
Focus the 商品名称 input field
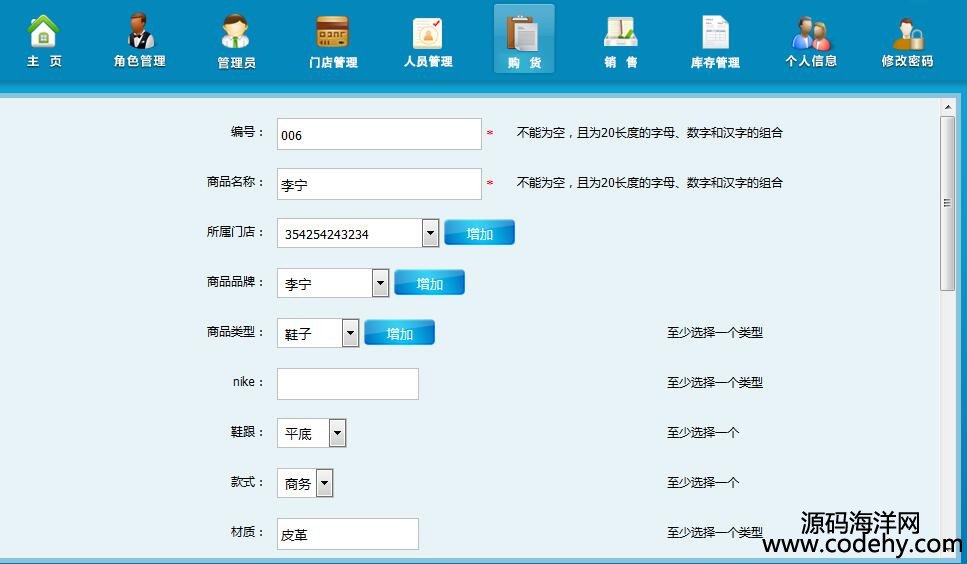[379, 184]
